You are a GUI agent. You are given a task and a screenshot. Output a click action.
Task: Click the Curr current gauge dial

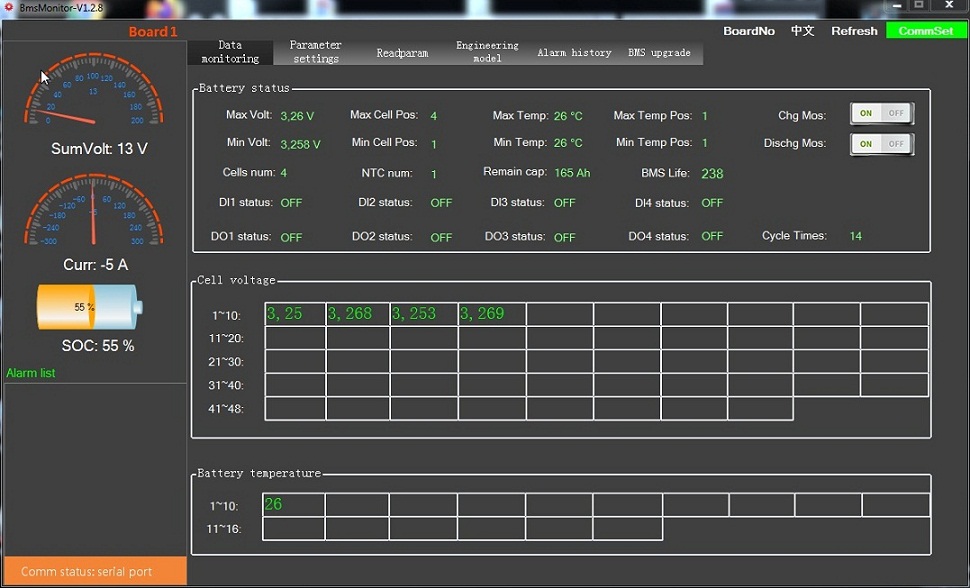click(x=93, y=209)
